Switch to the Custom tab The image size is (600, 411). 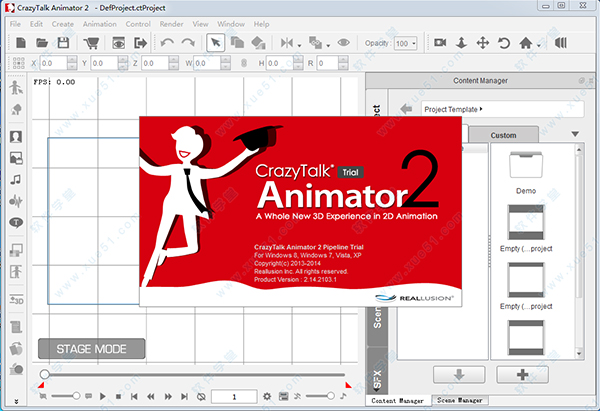coord(504,135)
